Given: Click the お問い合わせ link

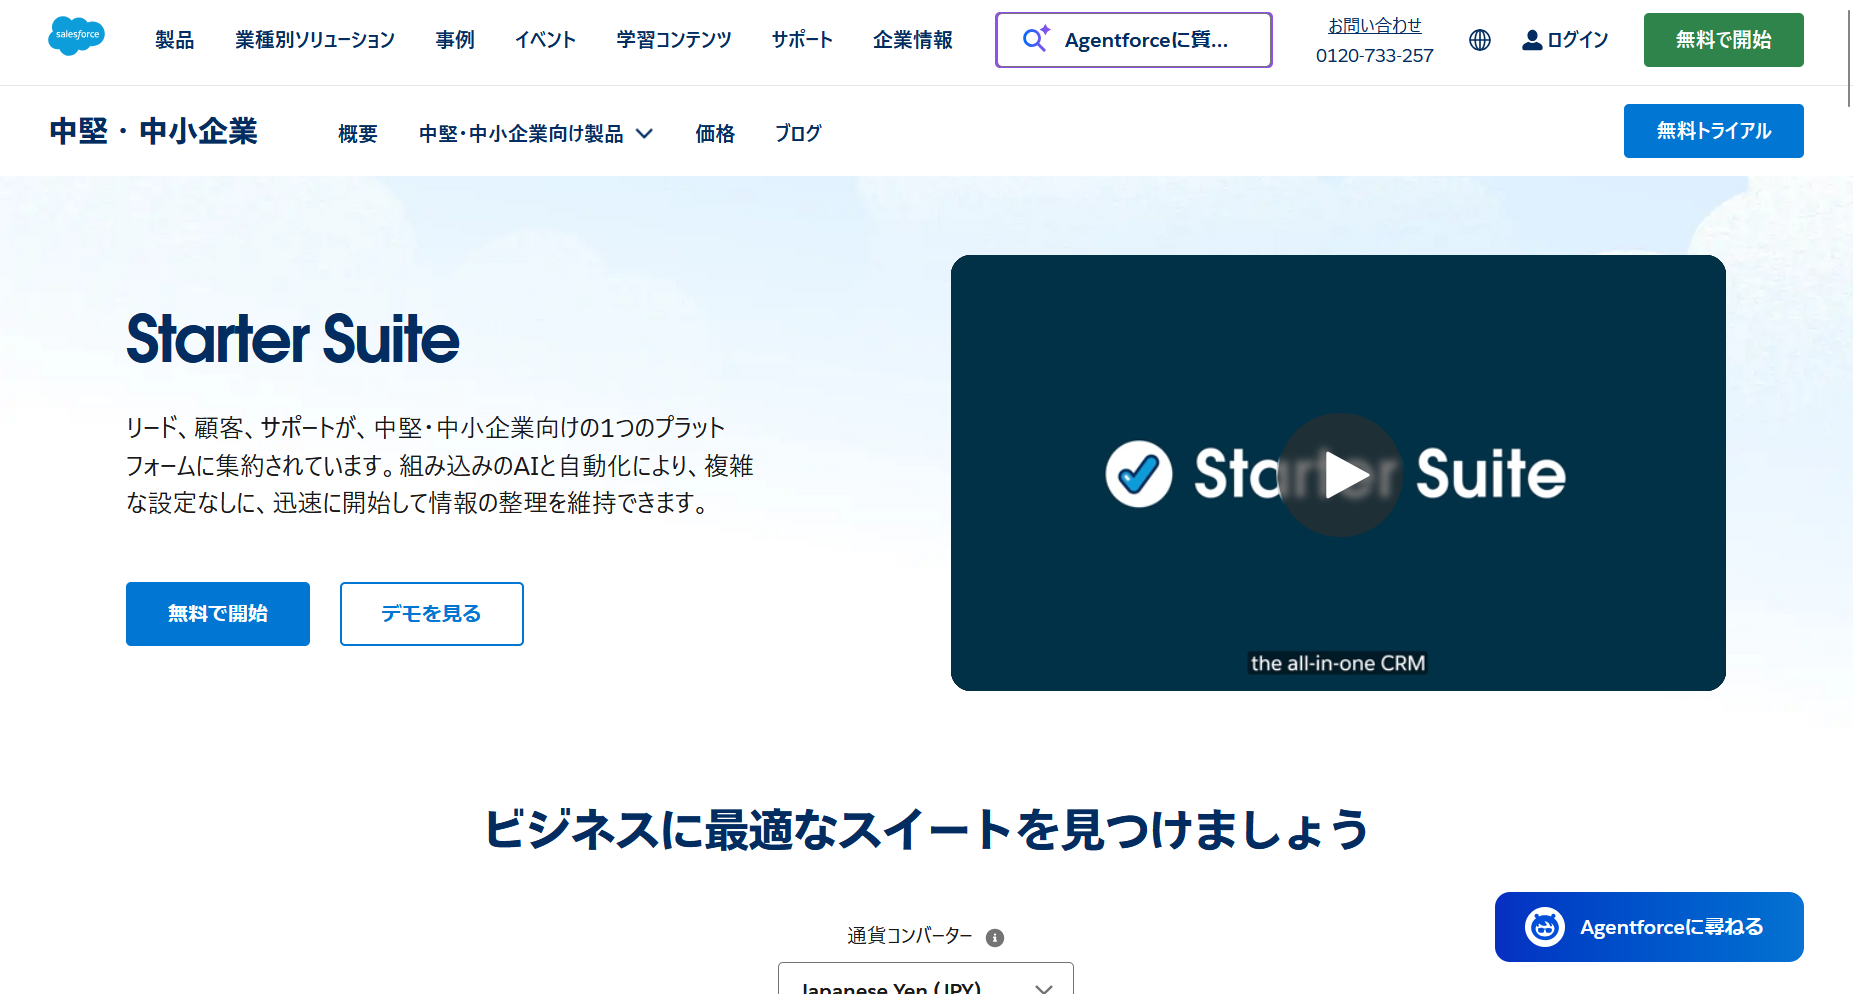Looking at the screenshot, I should [1374, 26].
